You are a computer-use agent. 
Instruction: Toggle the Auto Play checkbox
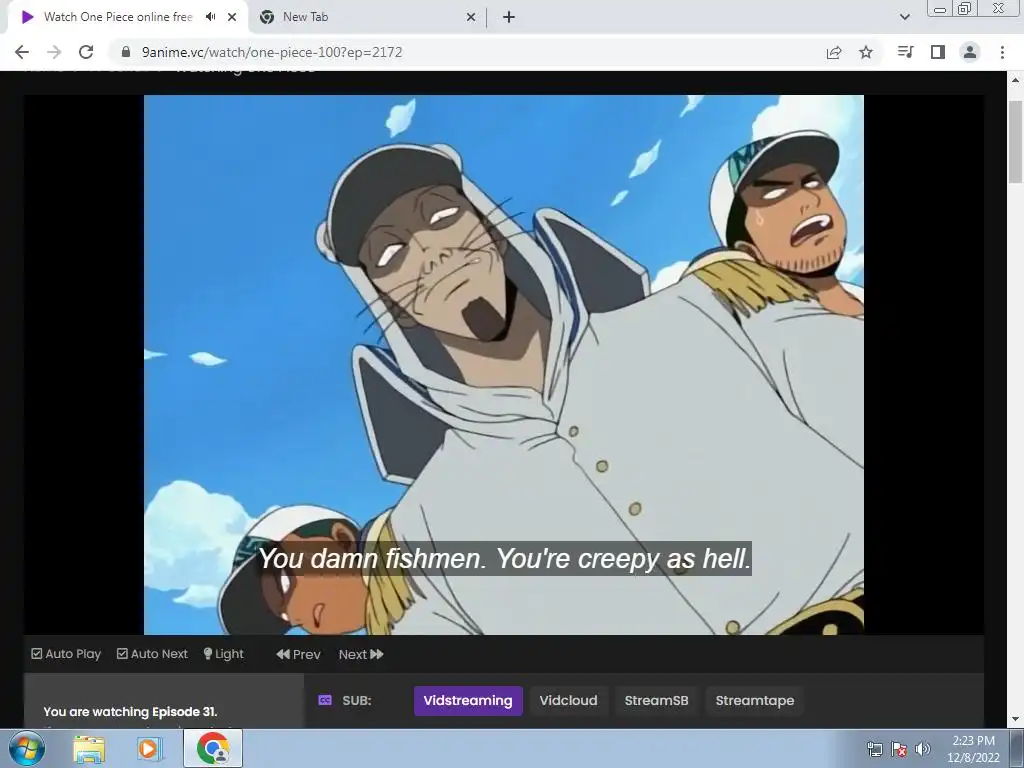(x=66, y=654)
